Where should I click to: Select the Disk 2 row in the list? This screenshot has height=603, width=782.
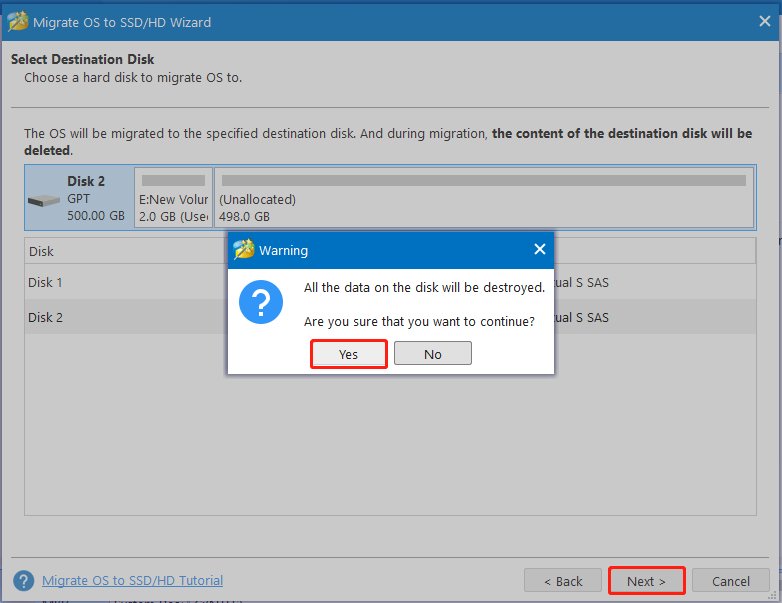point(390,317)
